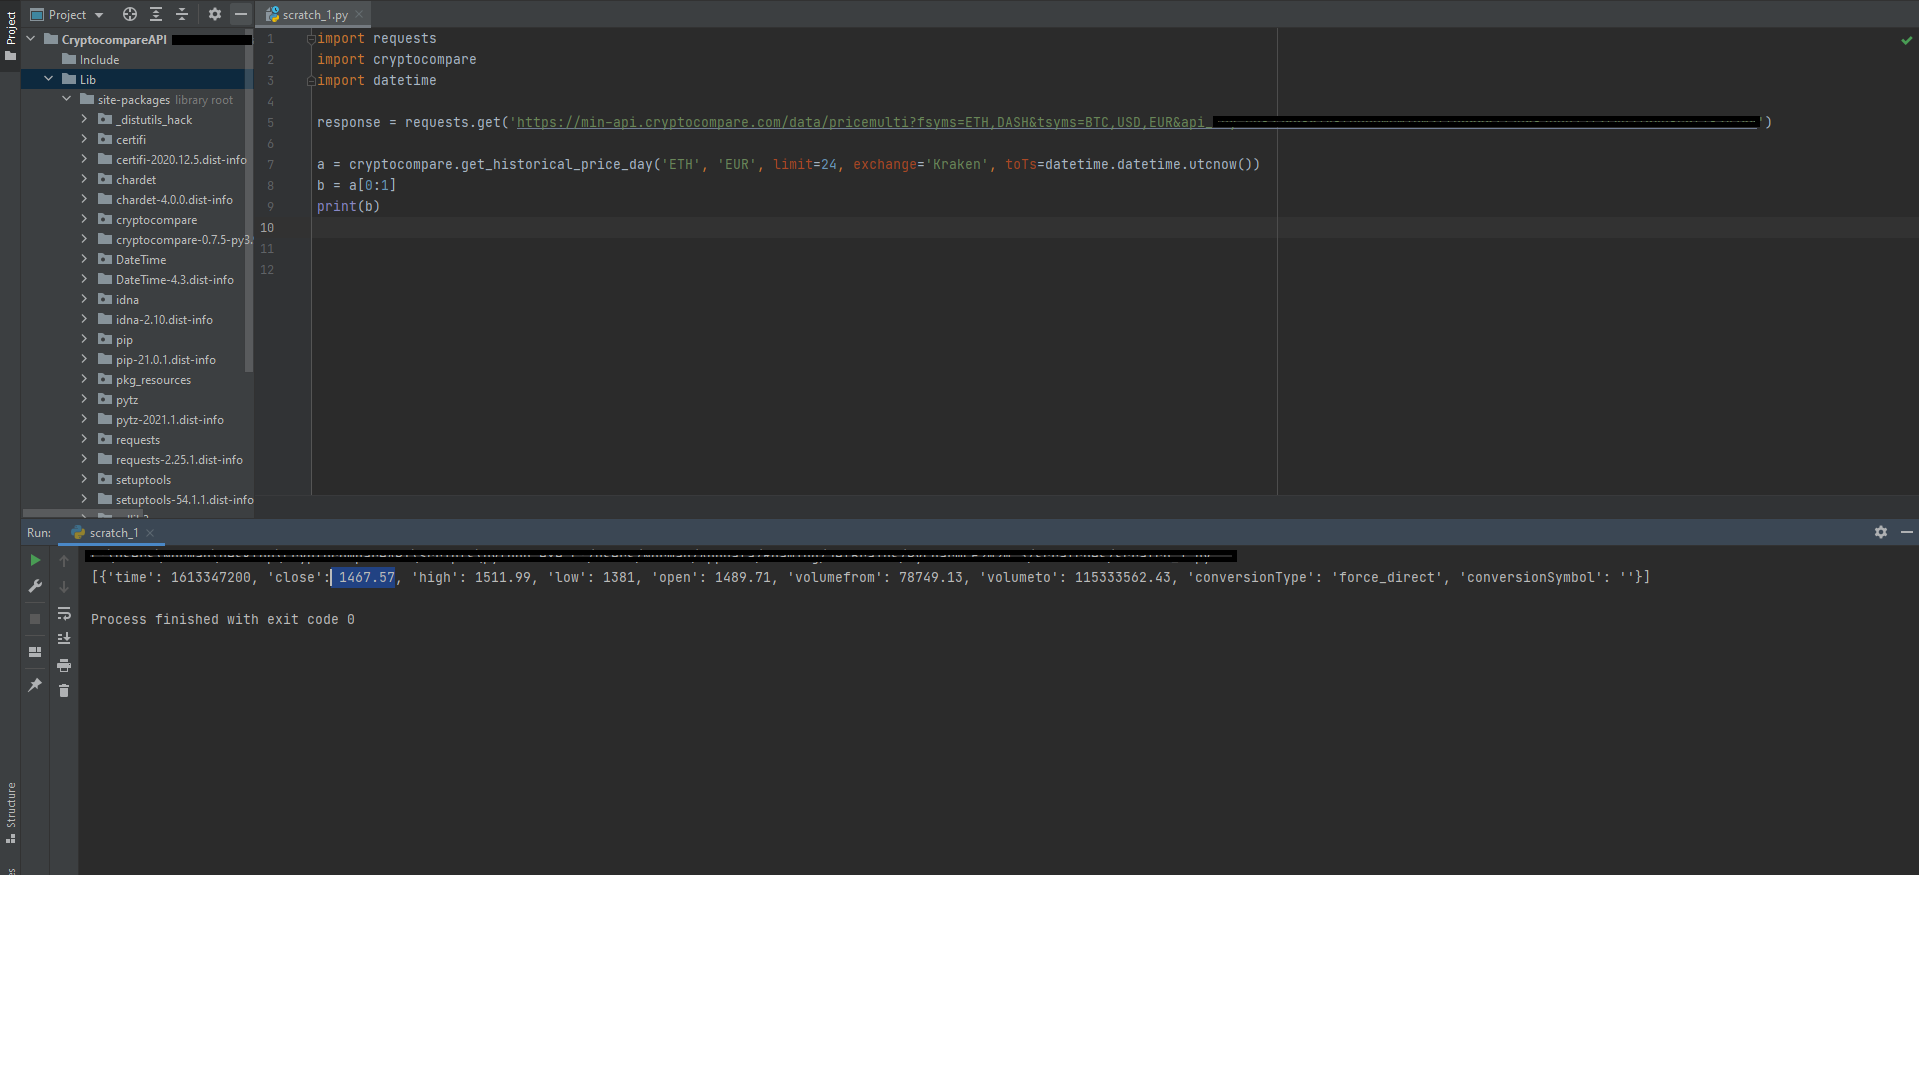
Task: Expand the idna folder
Action: 85,299
